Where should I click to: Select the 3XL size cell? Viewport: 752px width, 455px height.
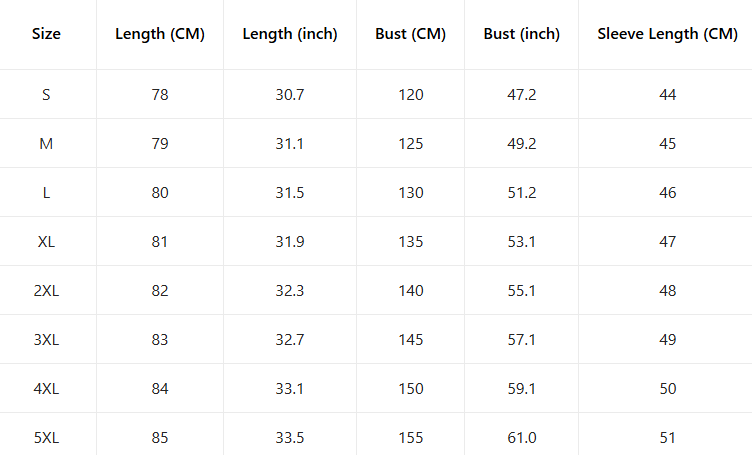pos(46,340)
